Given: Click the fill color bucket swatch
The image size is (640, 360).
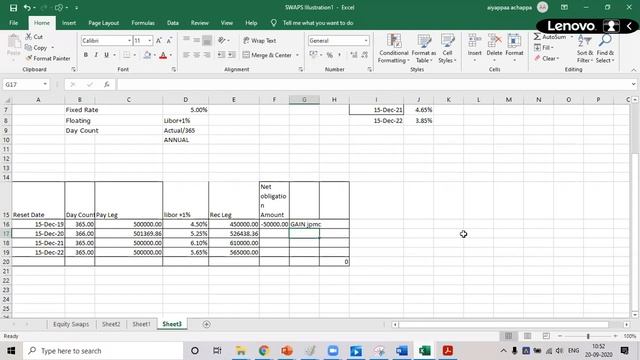Looking at the screenshot, I should click(x=147, y=55).
